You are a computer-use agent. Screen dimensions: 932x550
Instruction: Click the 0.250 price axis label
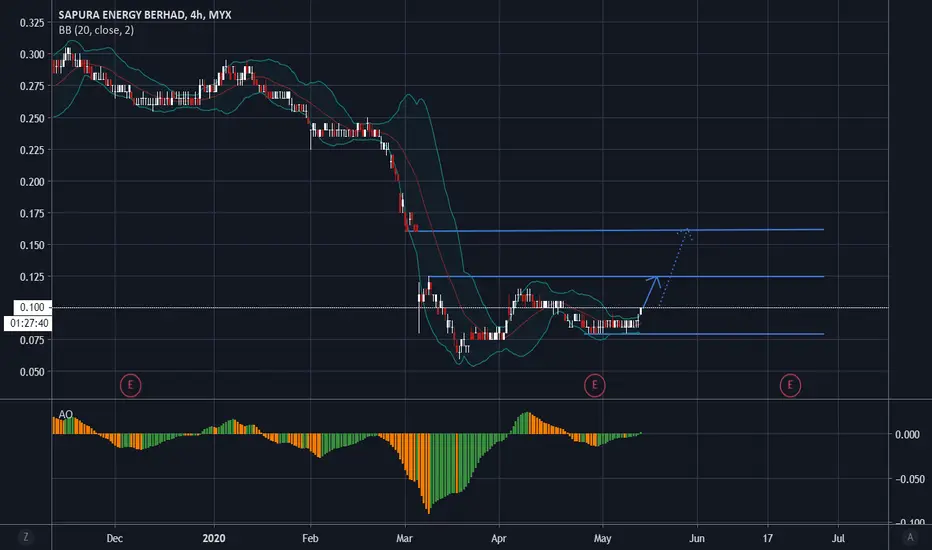32,118
